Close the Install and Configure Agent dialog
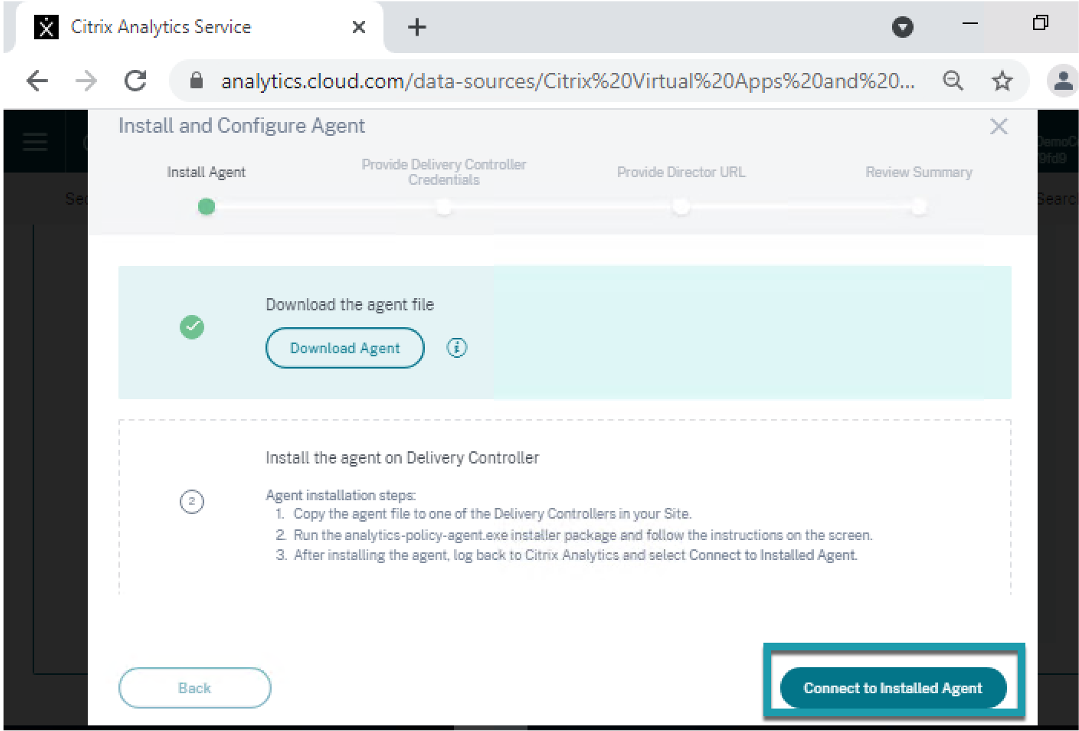Image resolution: width=1079 pixels, height=731 pixels. point(998,126)
